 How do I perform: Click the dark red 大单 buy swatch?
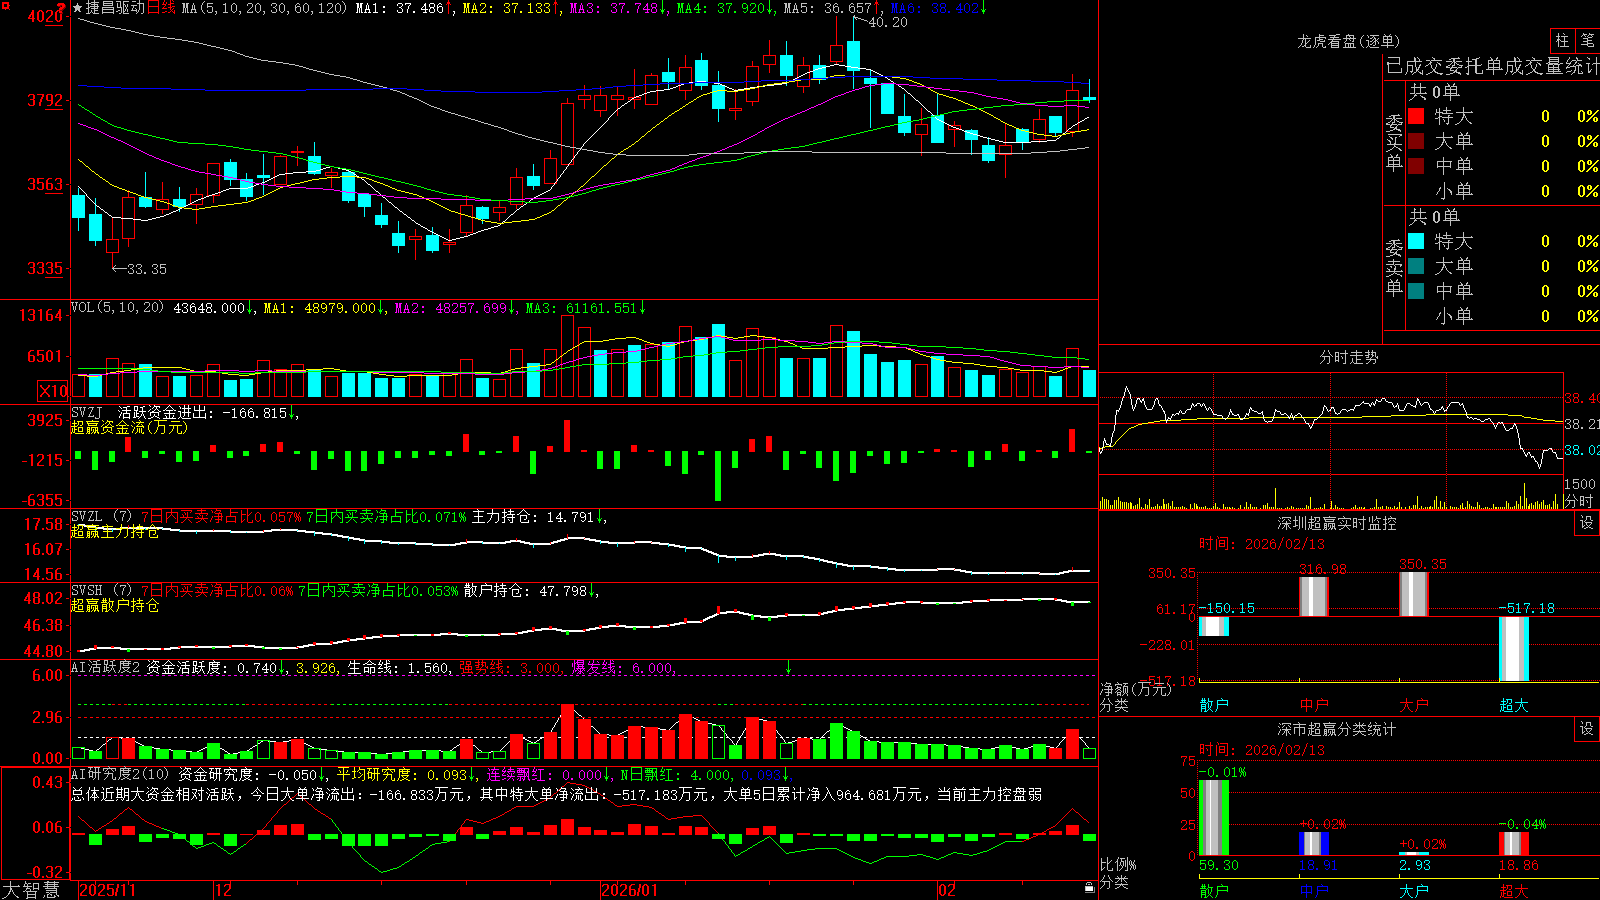(x=1416, y=141)
